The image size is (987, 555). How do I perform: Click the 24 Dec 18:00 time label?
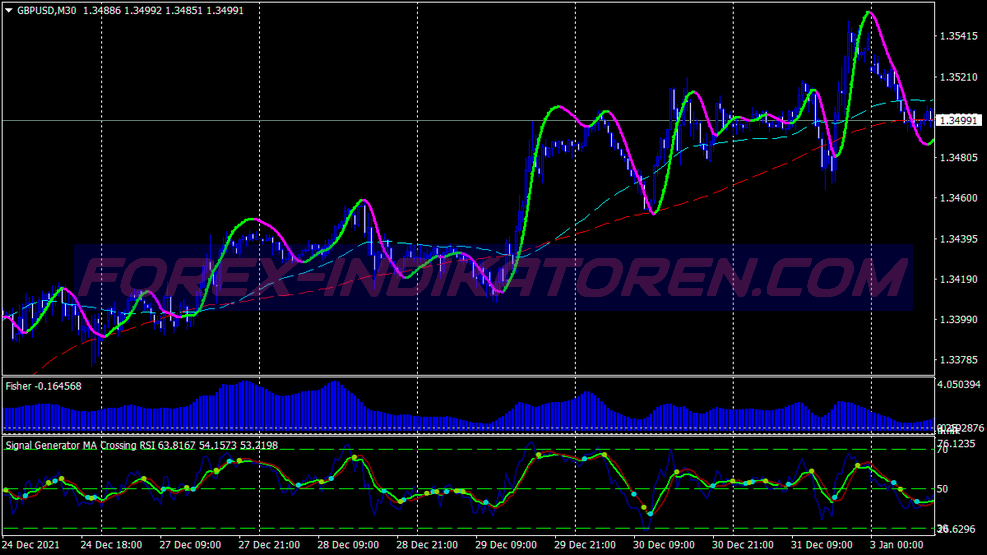(111, 545)
